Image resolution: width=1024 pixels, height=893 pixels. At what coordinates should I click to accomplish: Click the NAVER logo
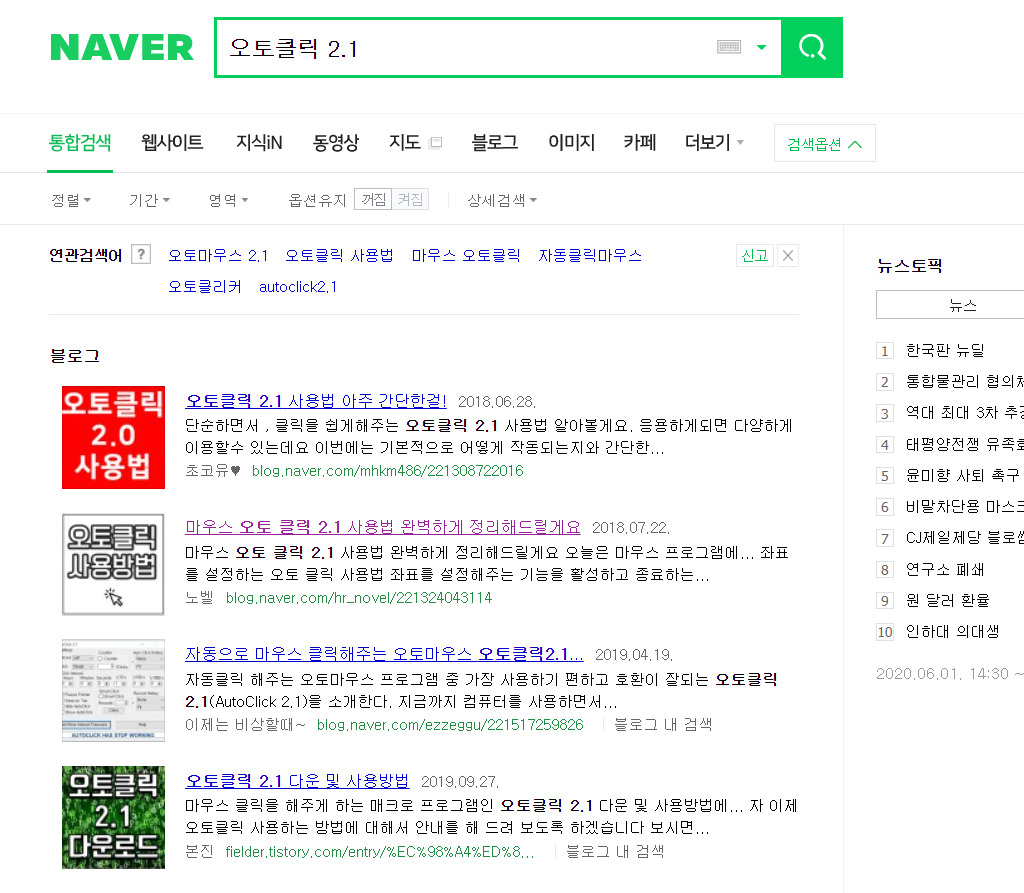pyautogui.click(x=121, y=48)
